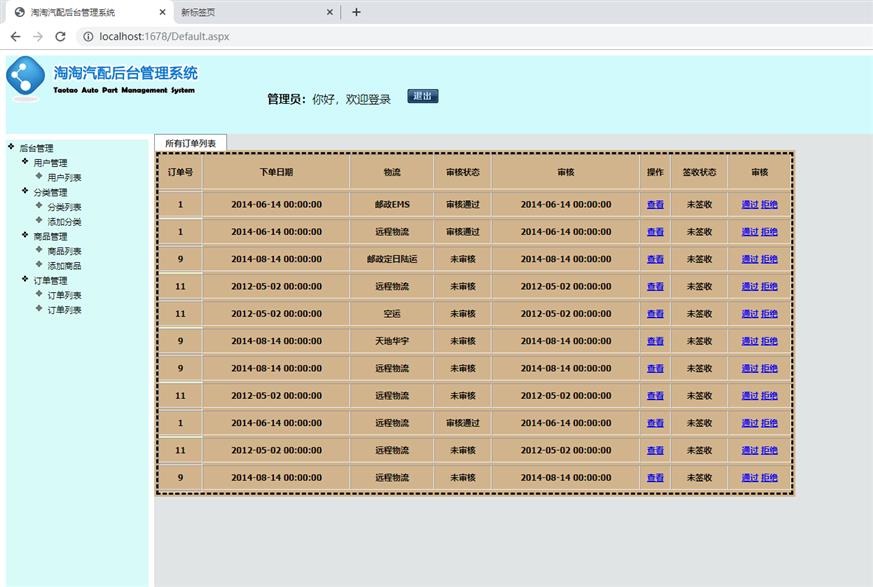Collapse the 后台管理 root tree node
This screenshot has width=873, height=587.
click(x=11, y=147)
